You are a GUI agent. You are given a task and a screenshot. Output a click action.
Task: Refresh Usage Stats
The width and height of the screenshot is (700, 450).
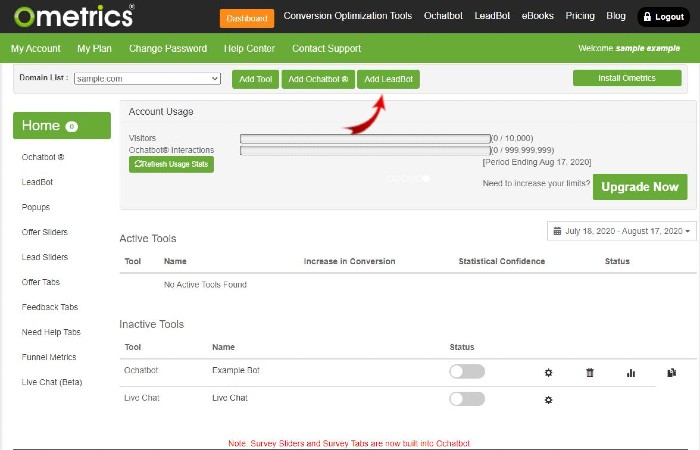171,164
